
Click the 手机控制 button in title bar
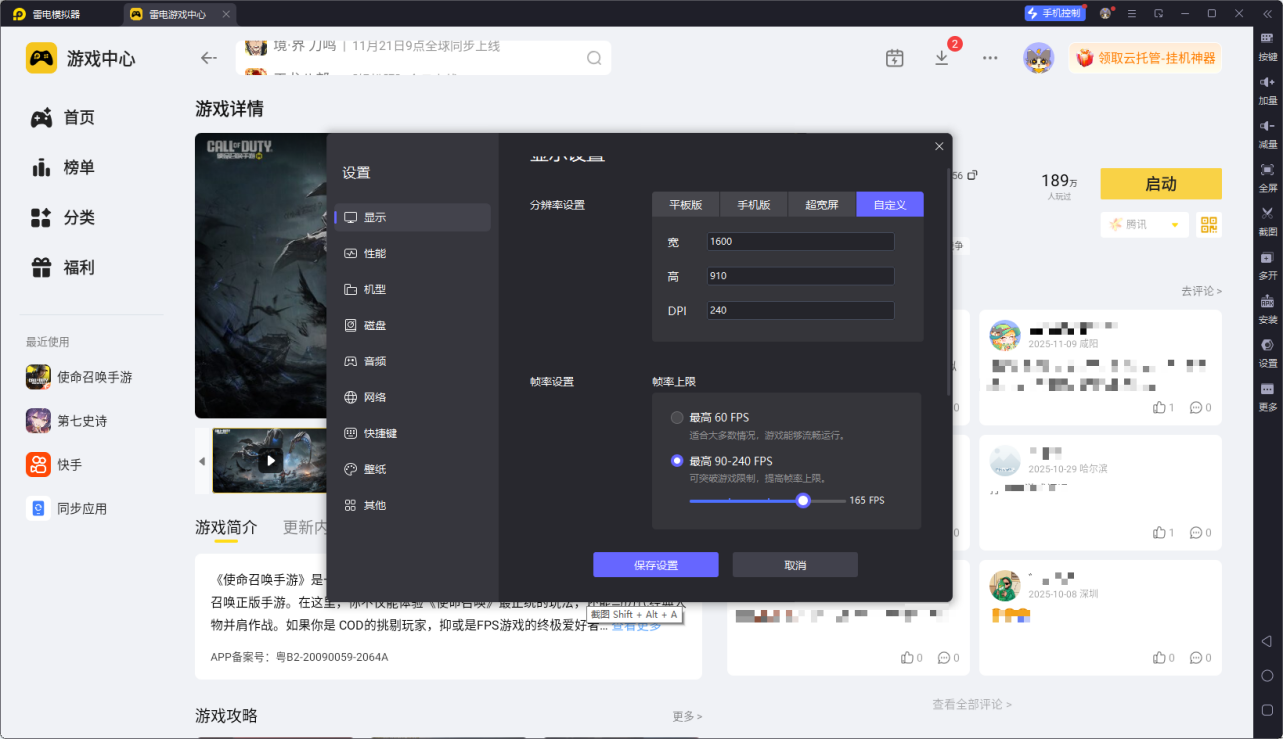click(1055, 14)
